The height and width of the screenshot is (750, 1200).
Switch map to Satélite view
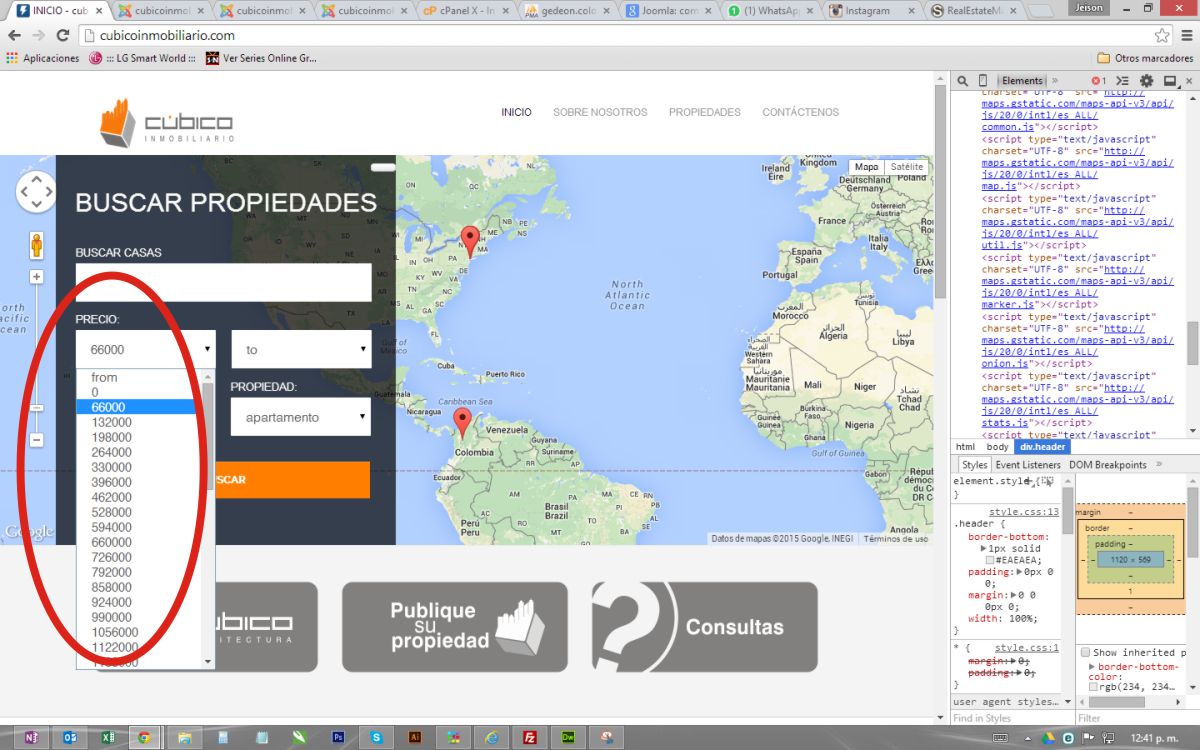tap(907, 167)
